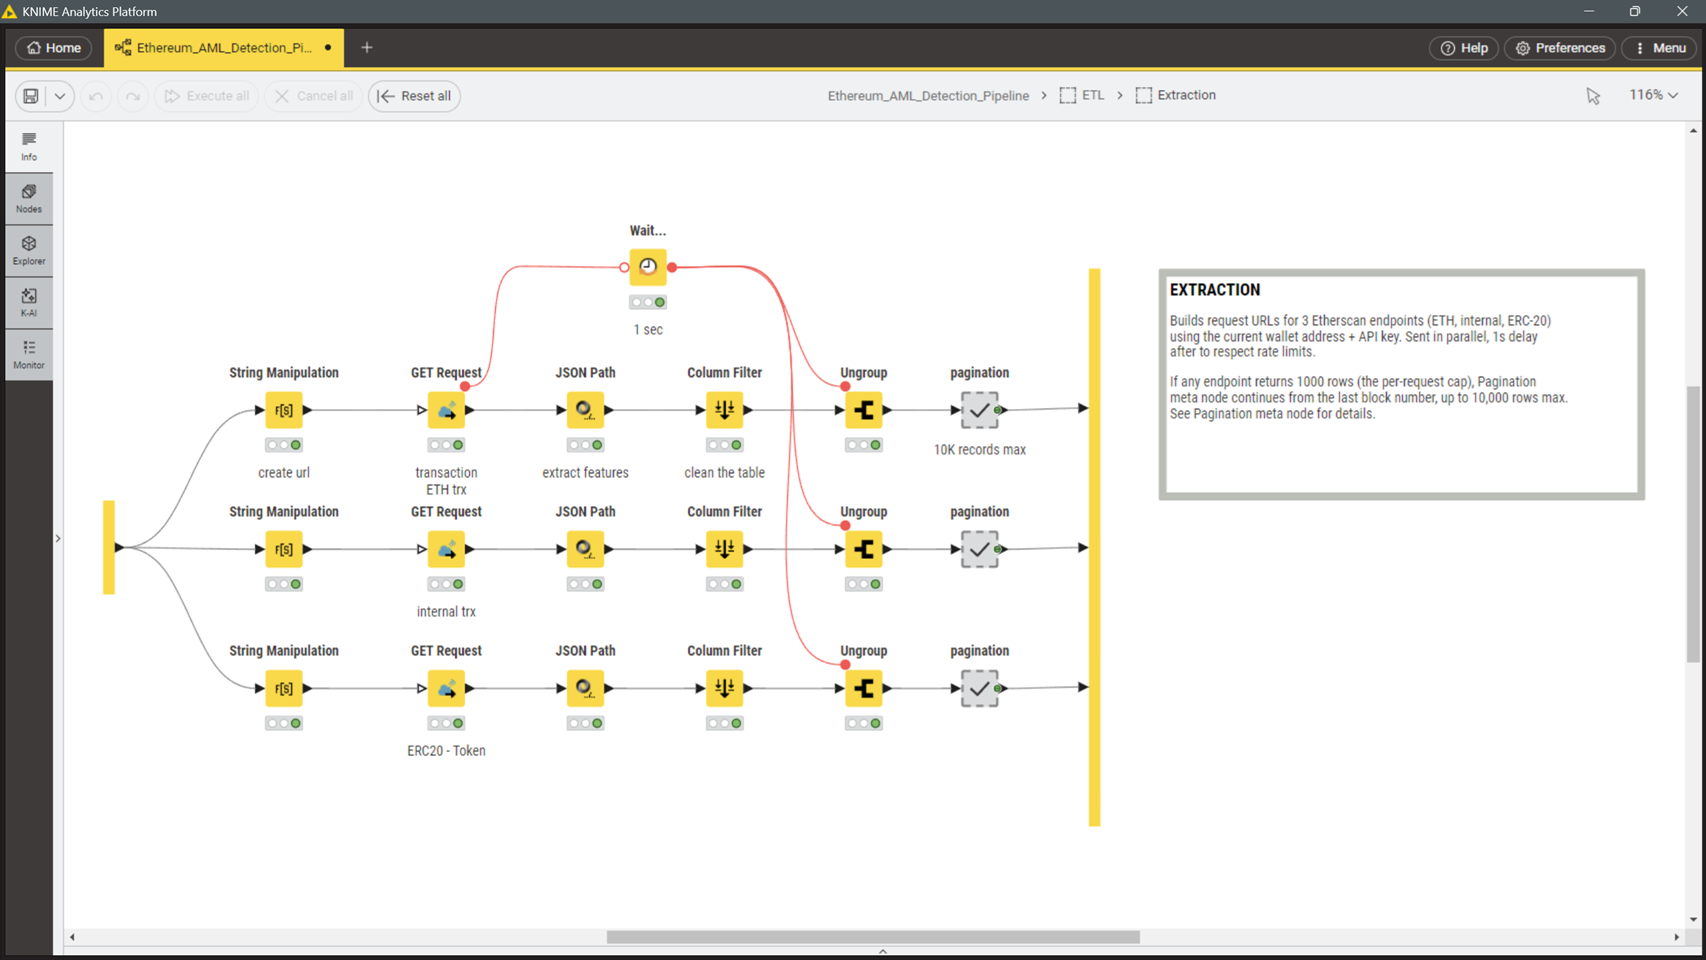Select the bottom Column Filter node
Screen dimensions: 1706x960
click(x=724, y=688)
